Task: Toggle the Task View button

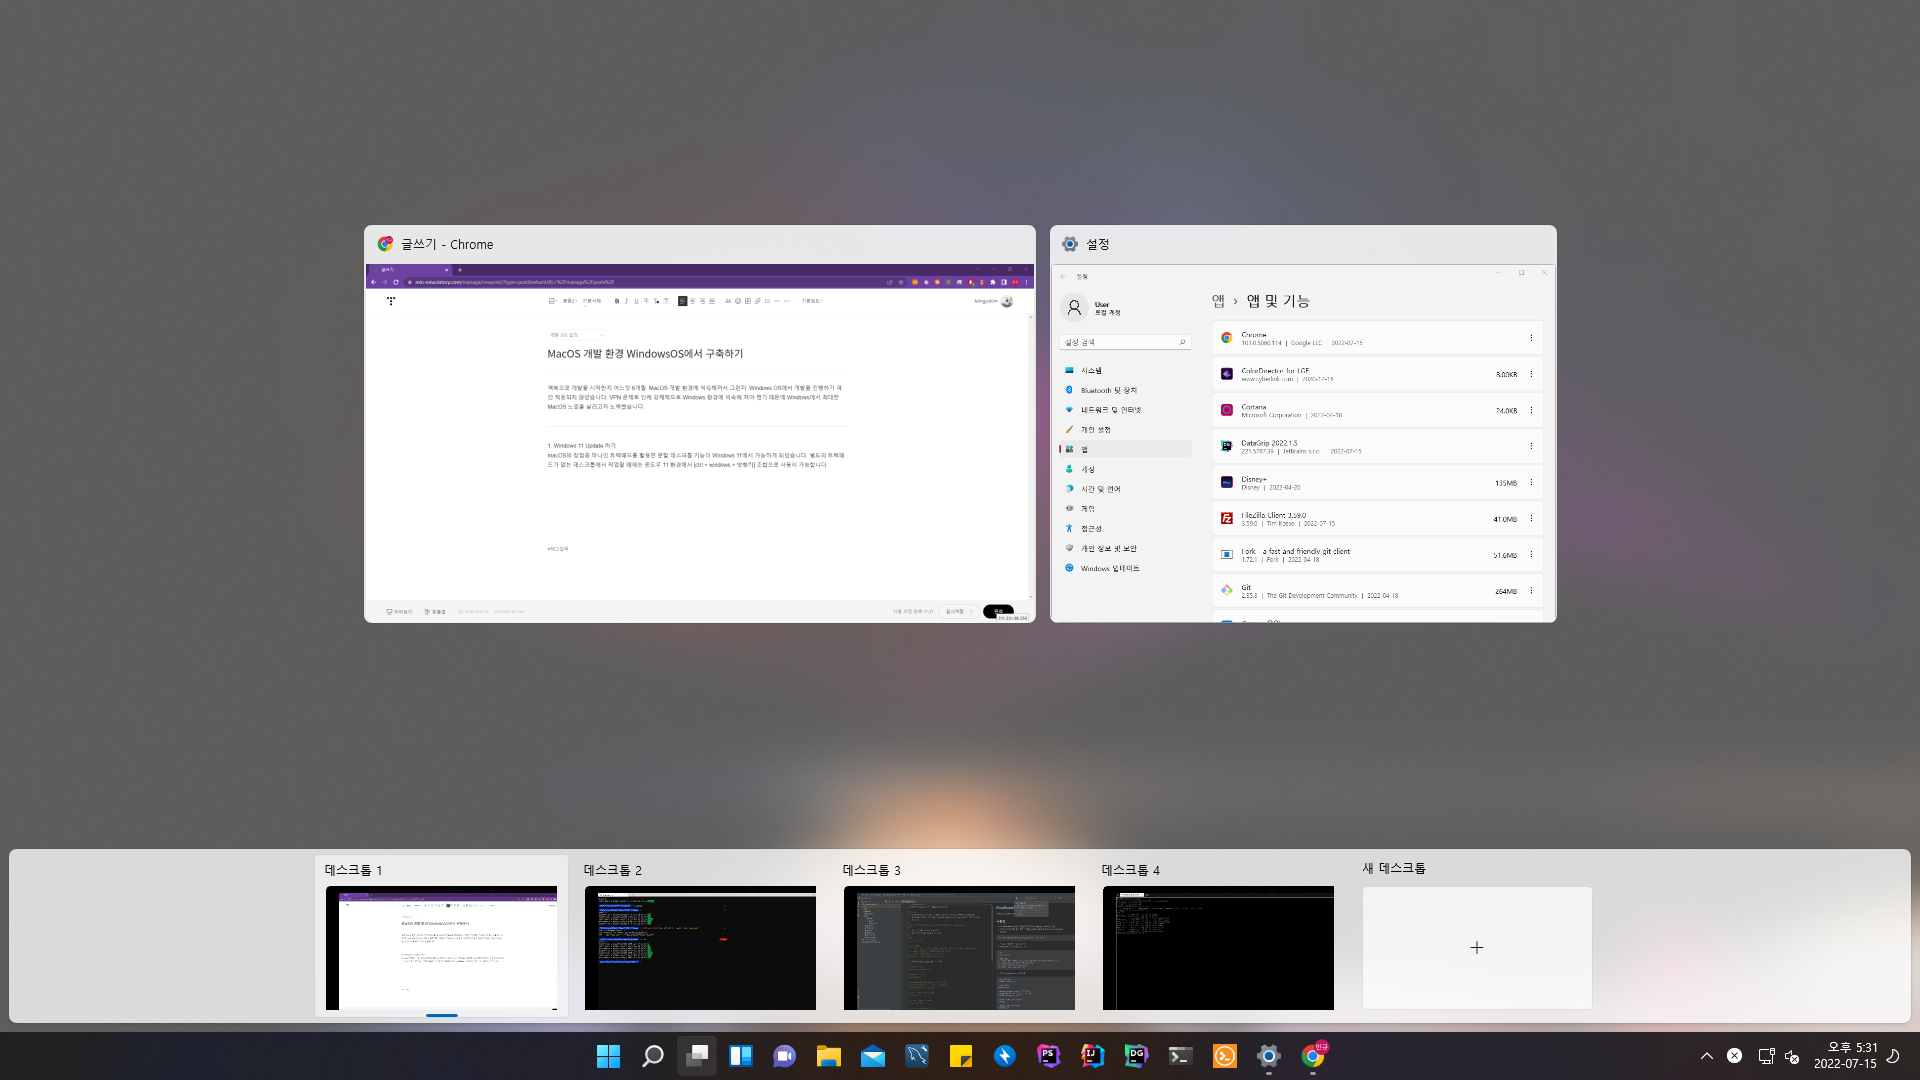Action: point(697,1056)
